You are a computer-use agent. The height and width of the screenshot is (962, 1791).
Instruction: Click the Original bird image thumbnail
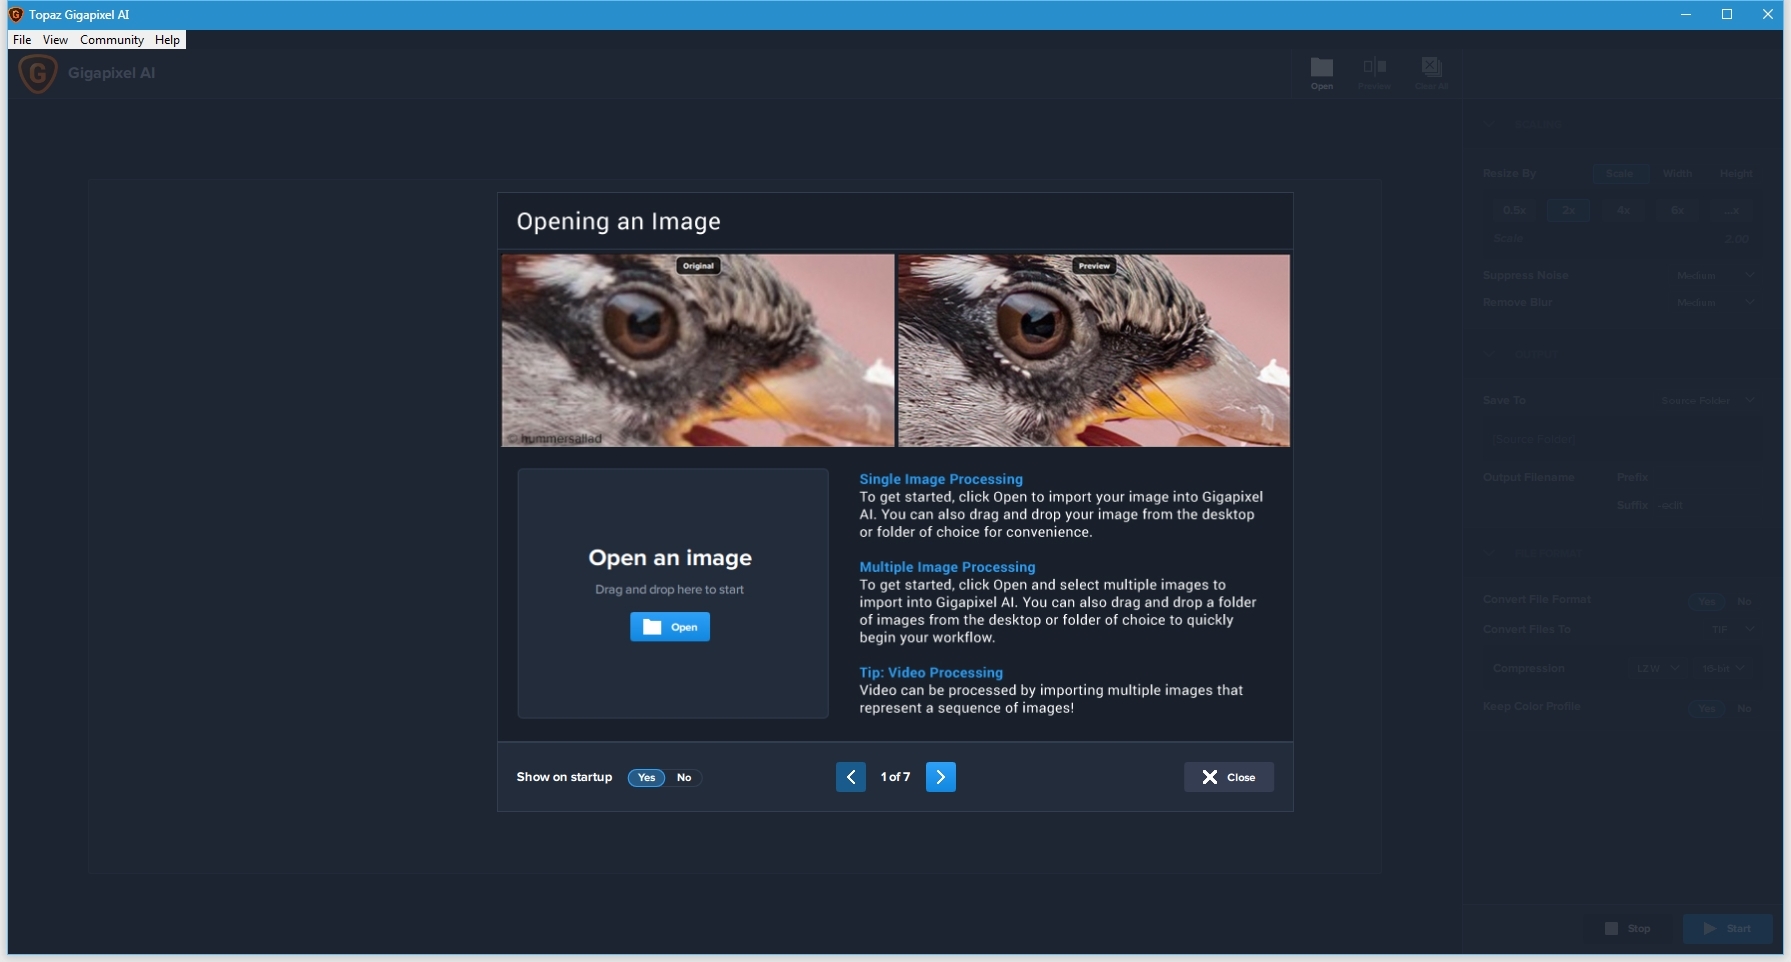[698, 350]
